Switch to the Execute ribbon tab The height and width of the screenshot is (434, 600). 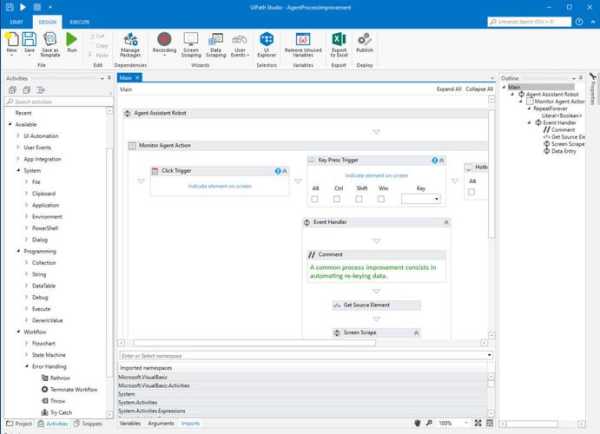(x=79, y=22)
